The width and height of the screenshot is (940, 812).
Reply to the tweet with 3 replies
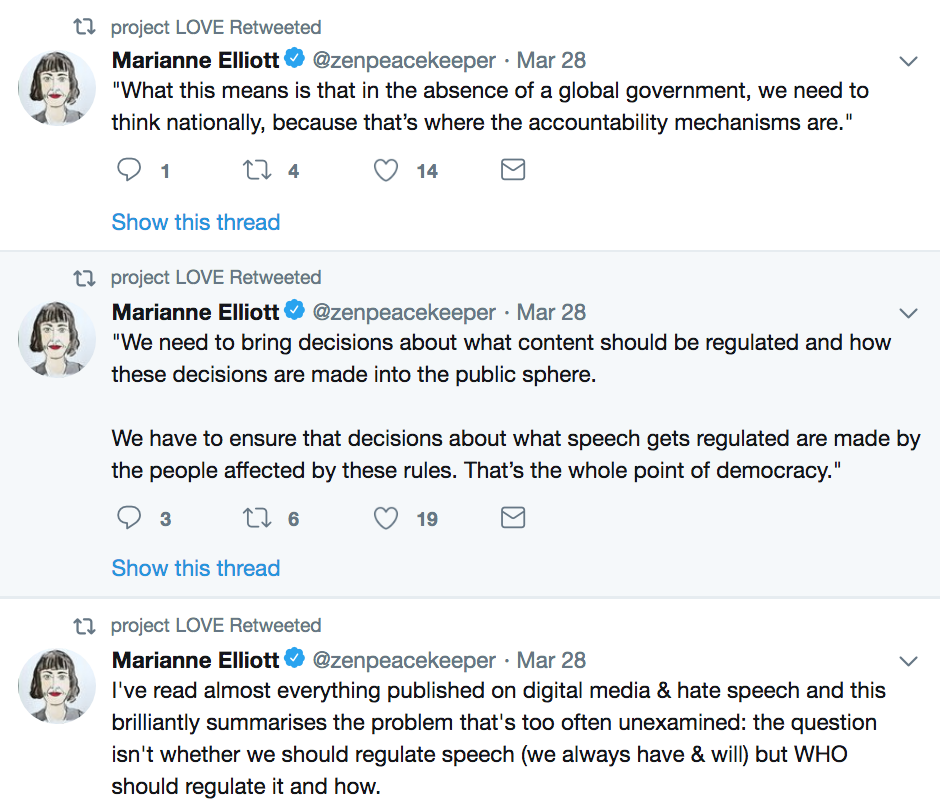(x=129, y=518)
